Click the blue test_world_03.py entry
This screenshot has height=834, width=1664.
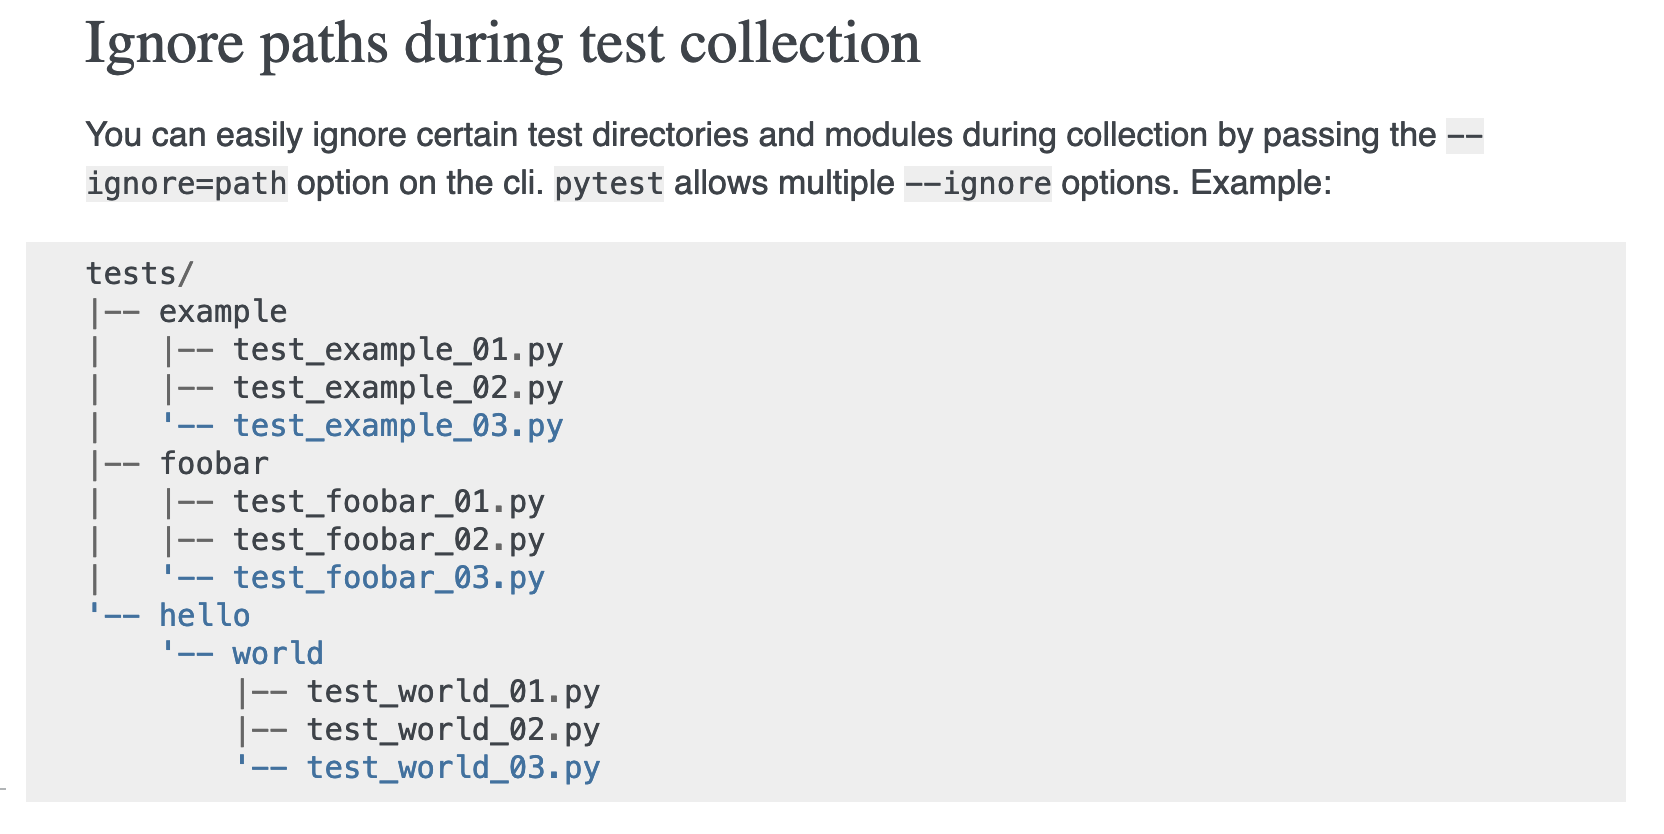tap(453, 768)
